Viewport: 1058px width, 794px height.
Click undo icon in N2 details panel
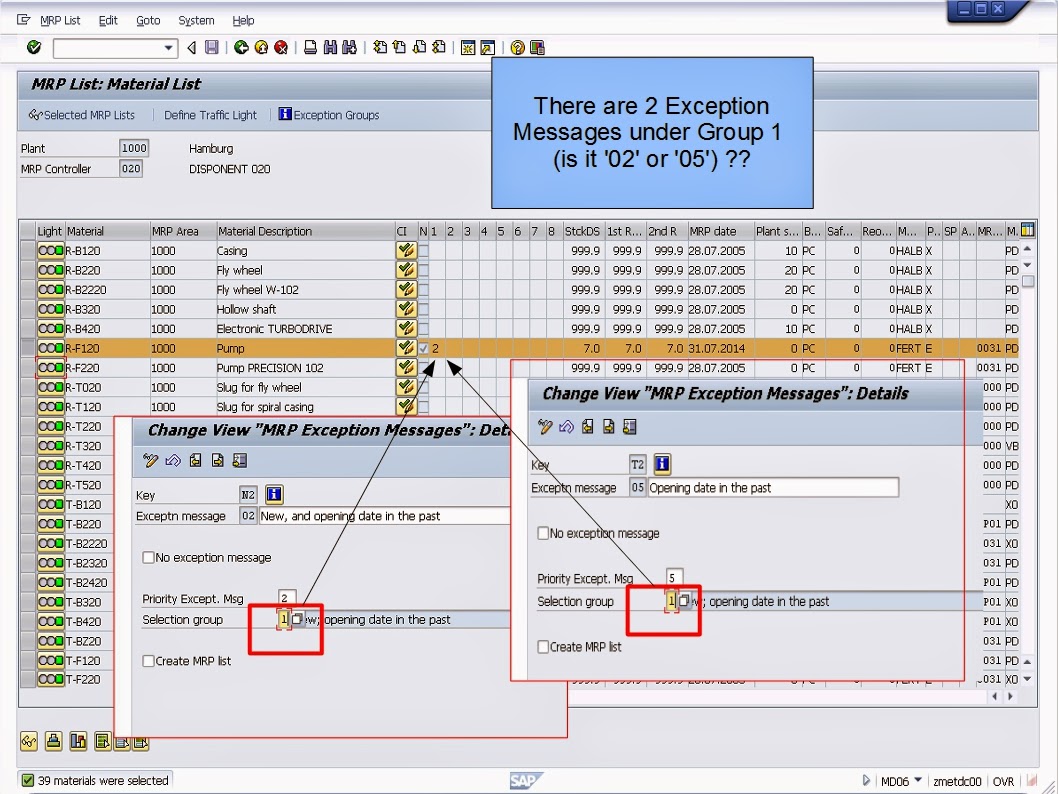(173, 461)
